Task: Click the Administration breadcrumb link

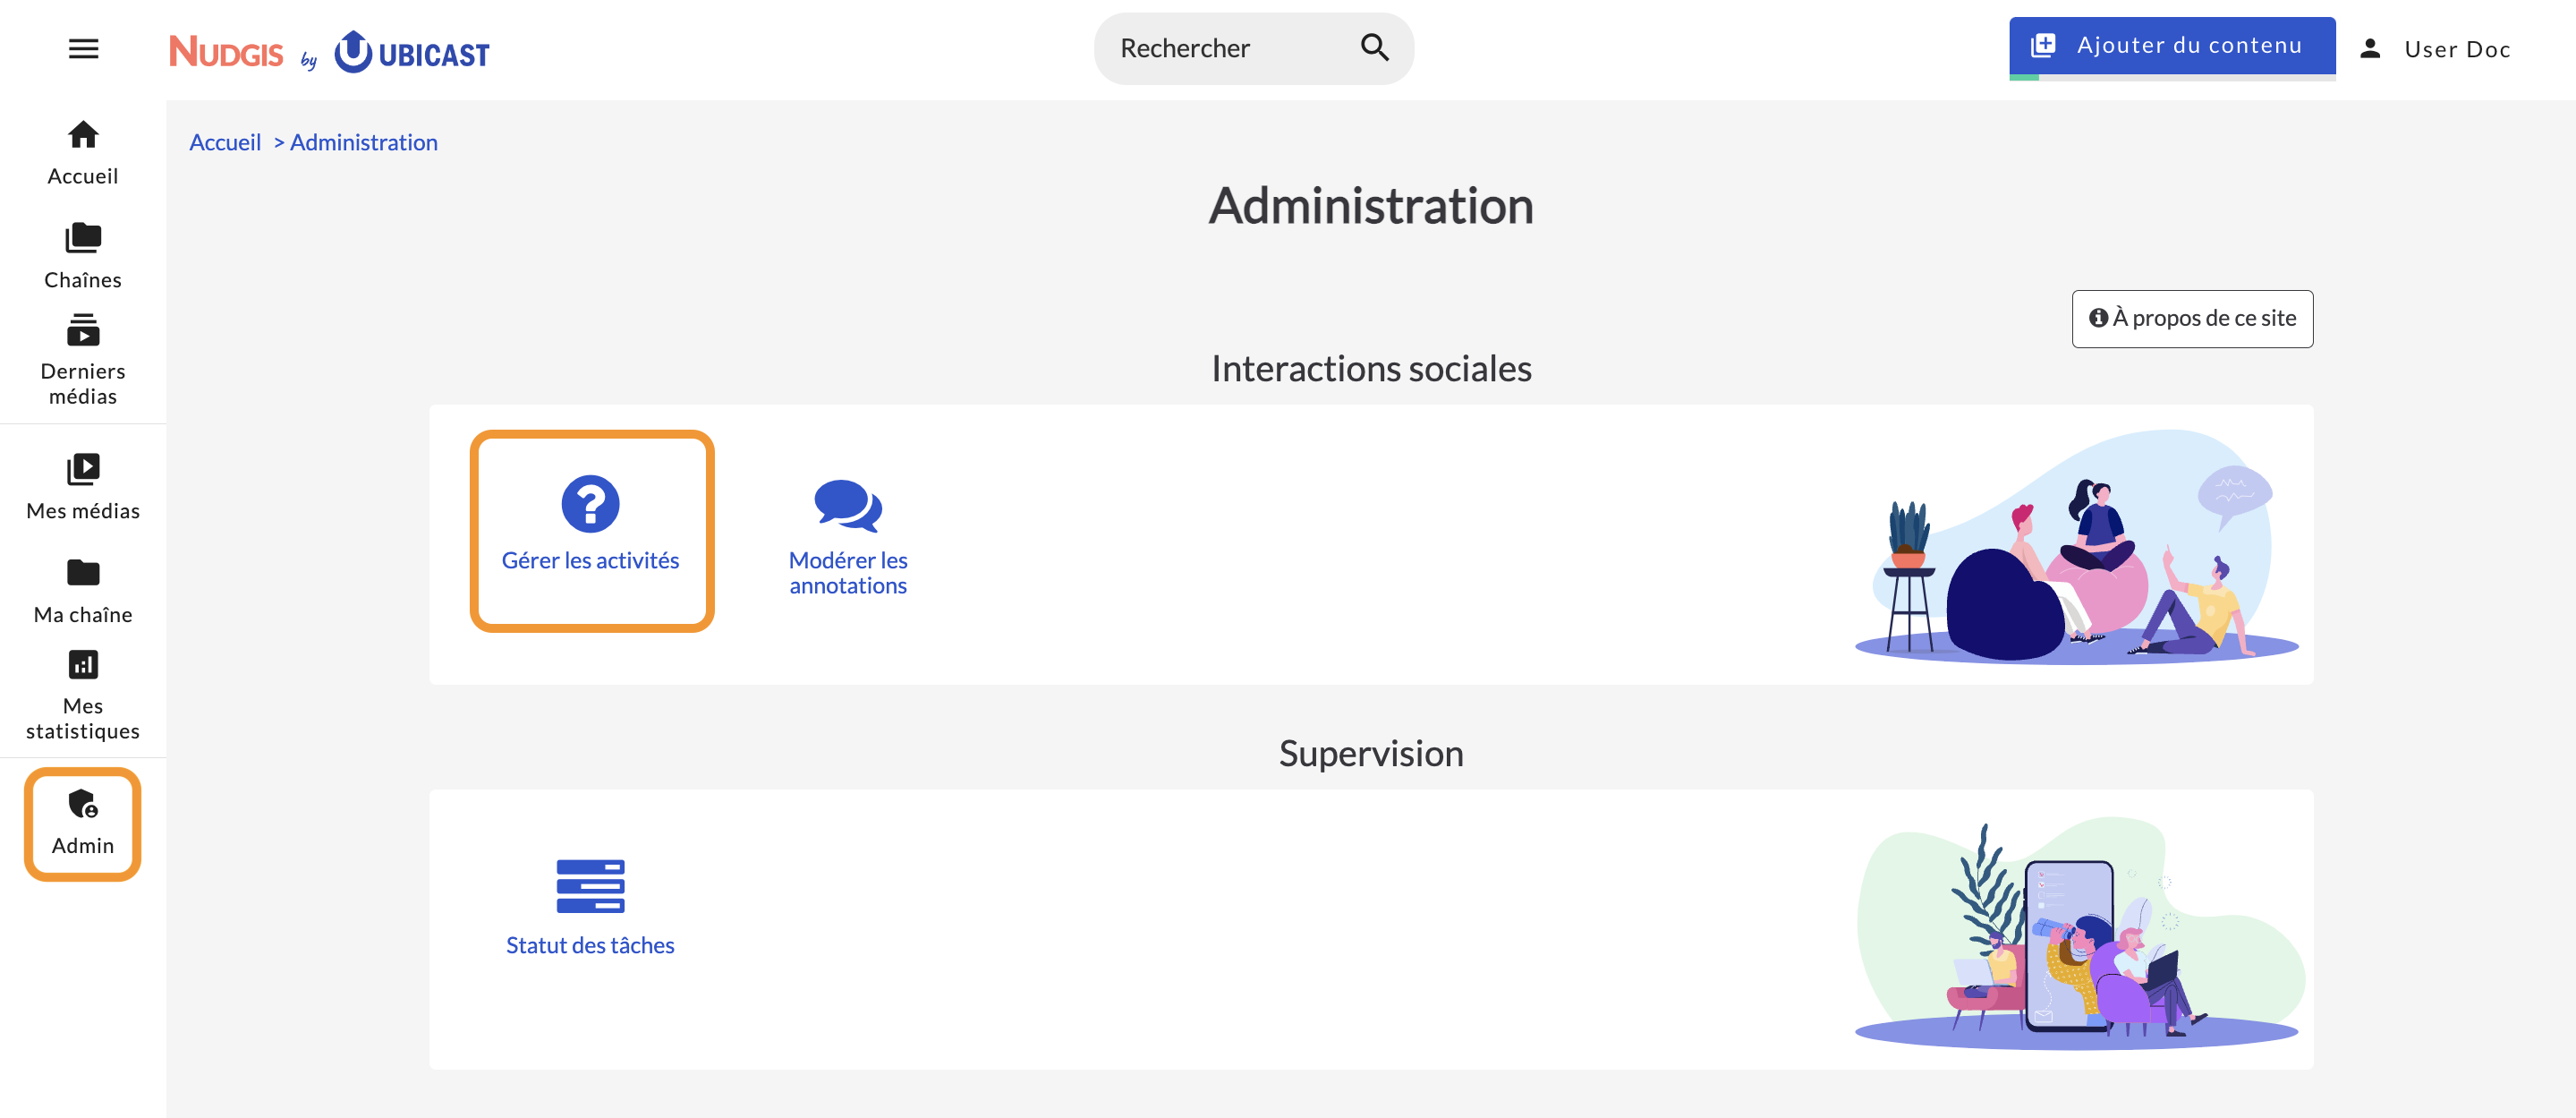Action: [x=364, y=142]
